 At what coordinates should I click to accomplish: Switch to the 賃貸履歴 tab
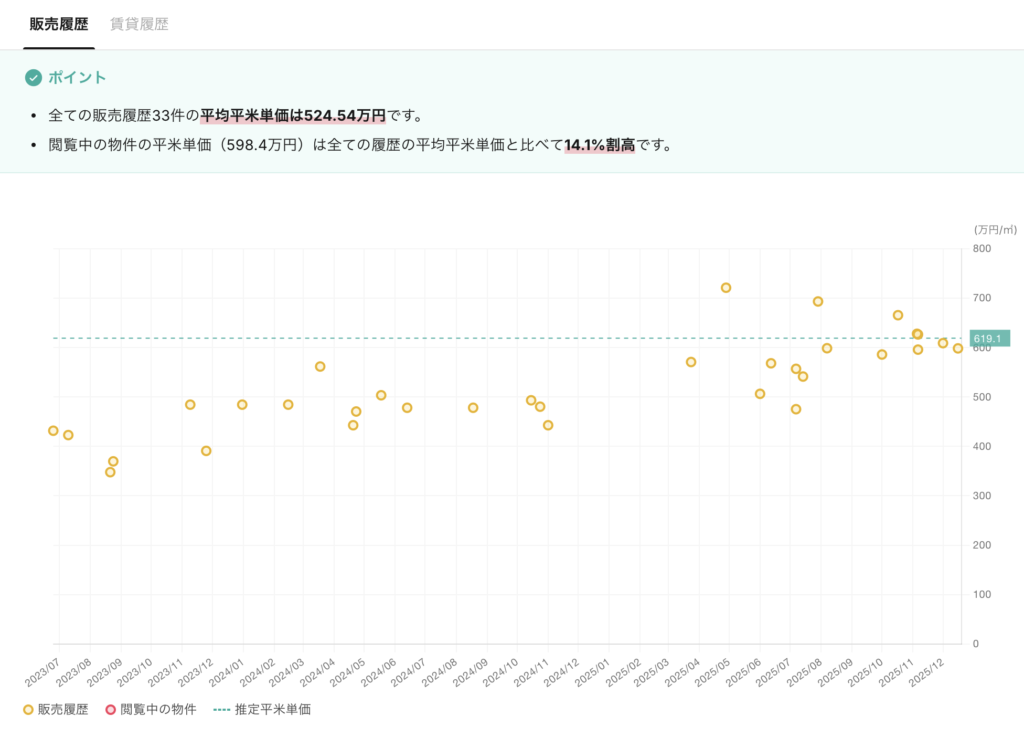pos(139,24)
